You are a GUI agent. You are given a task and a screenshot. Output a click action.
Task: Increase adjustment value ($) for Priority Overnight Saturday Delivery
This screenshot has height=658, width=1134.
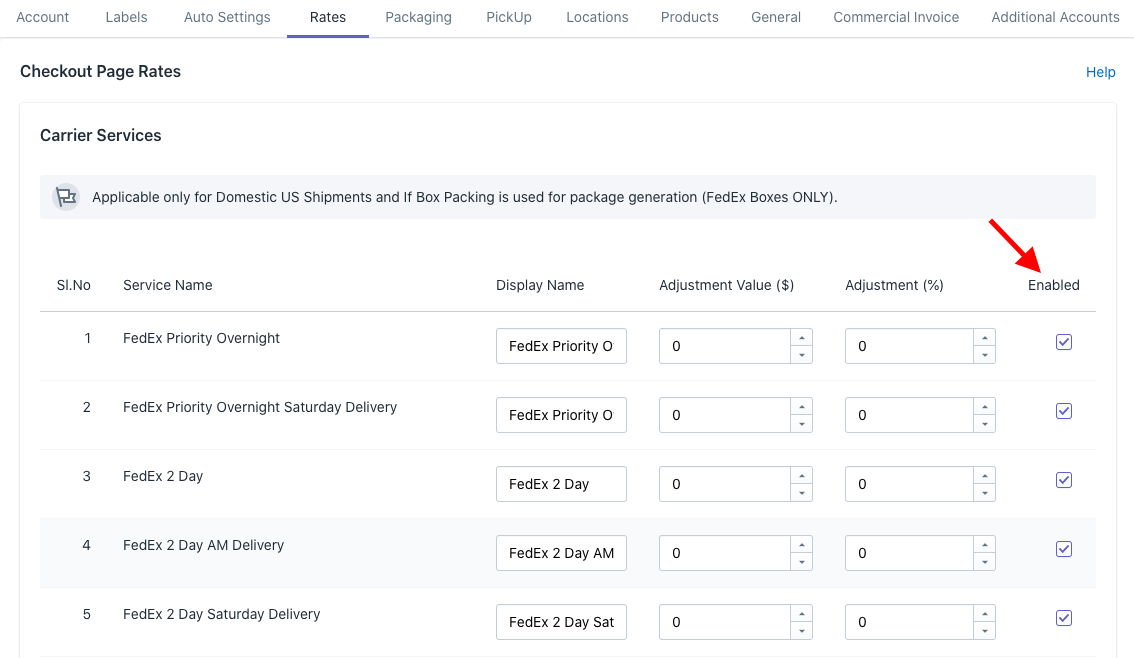(801, 406)
